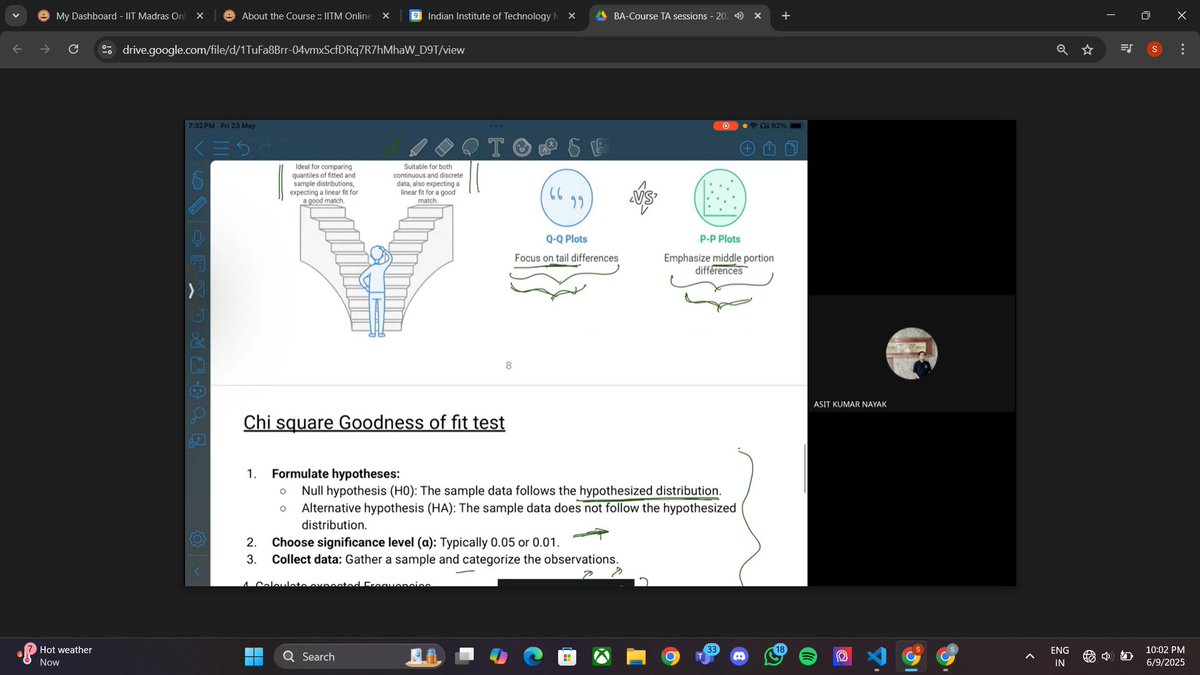Click the share icon in recorded notes toolbar

pyautogui.click(x=769, y=148)
